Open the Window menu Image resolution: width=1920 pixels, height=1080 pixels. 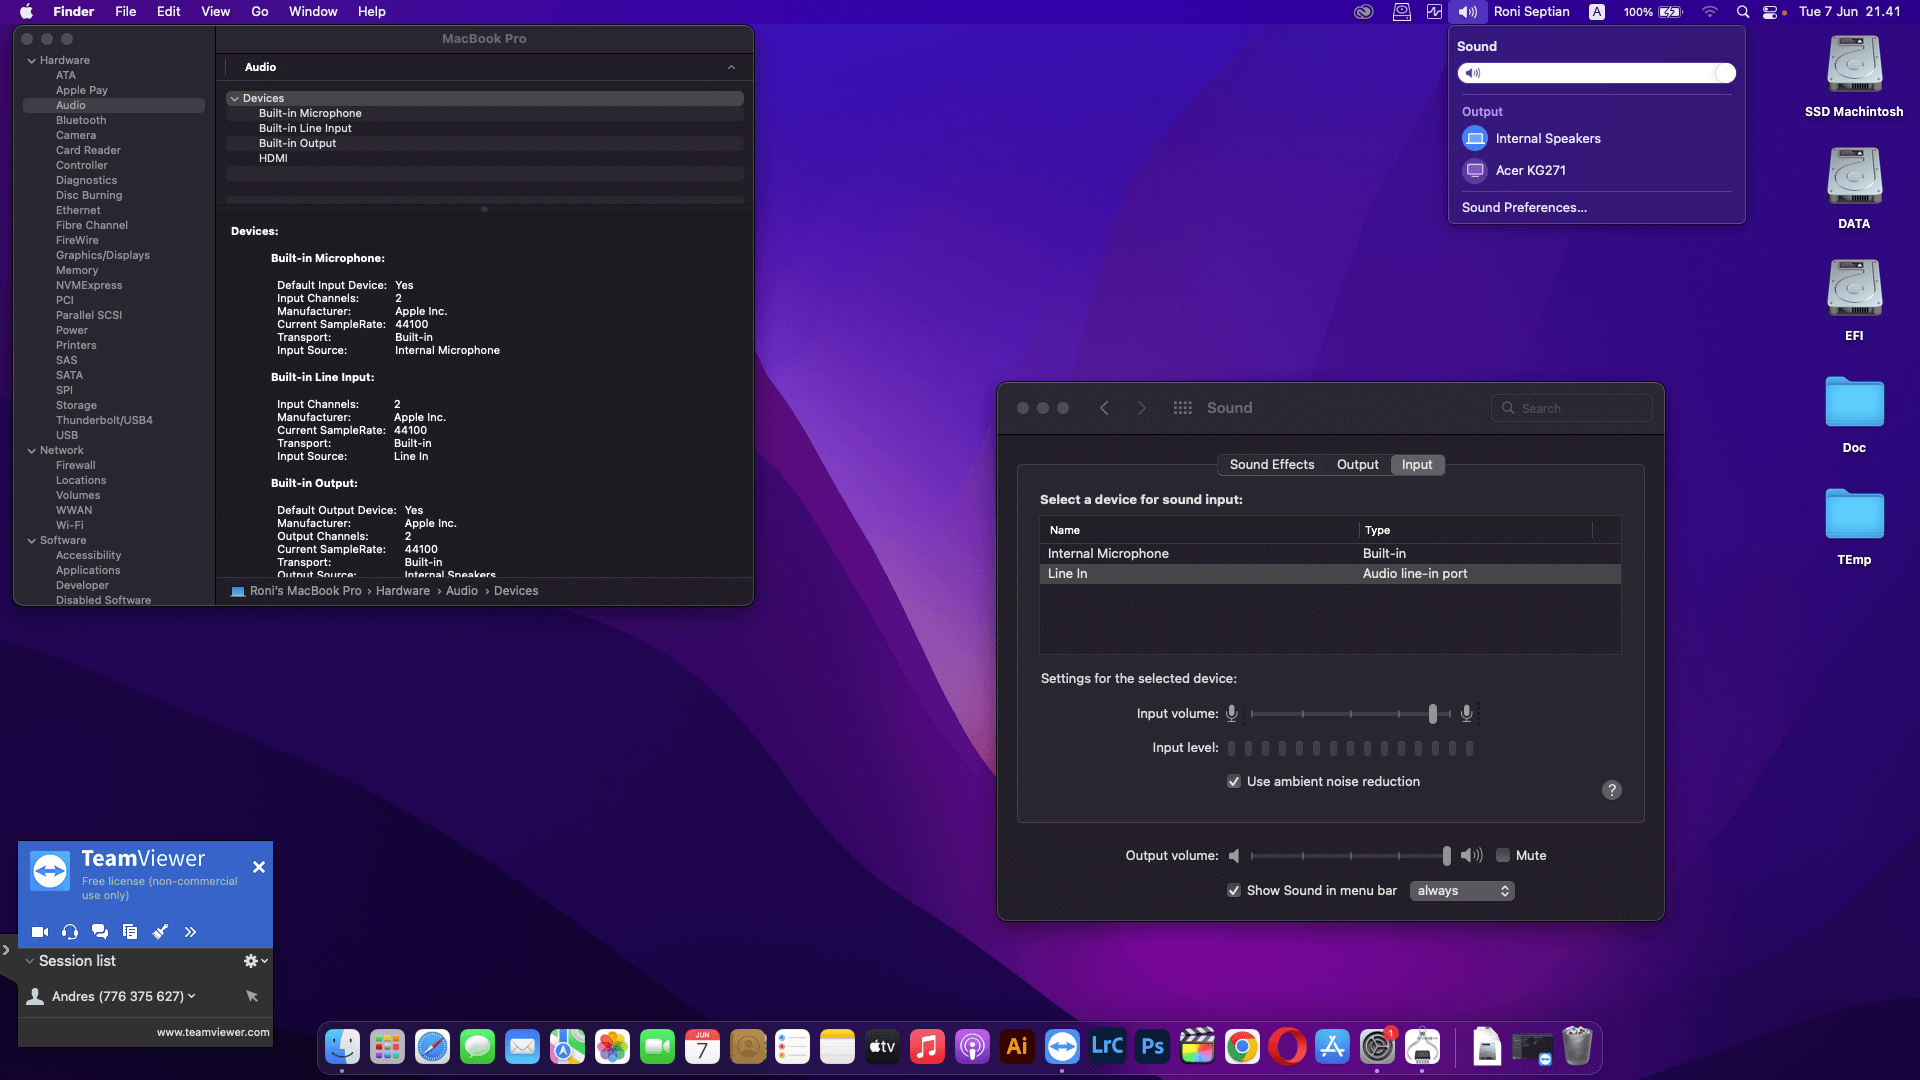[x=313, y=12]
